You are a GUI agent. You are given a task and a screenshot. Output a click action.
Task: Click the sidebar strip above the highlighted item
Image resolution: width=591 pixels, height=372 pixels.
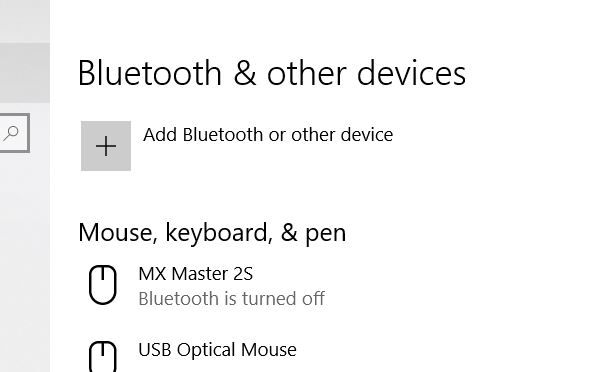[x=25, y=21]
